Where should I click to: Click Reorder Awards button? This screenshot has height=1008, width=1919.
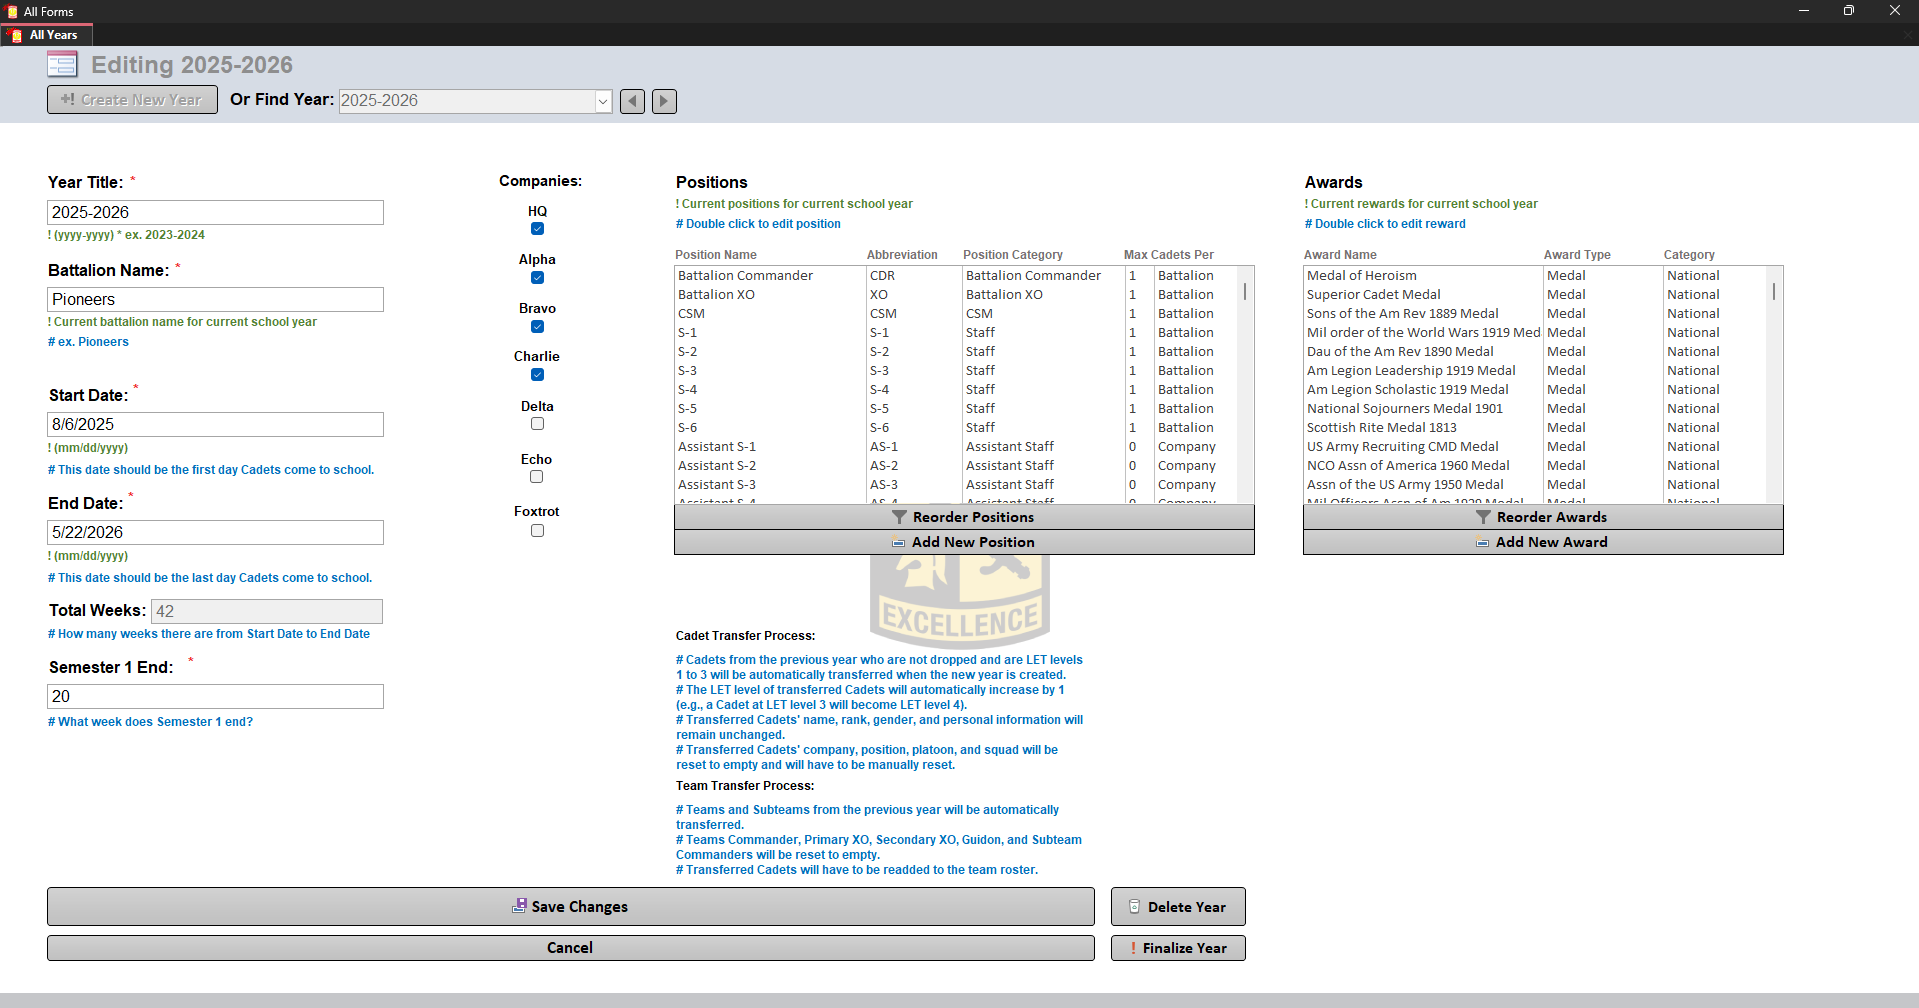[1543, 517]
